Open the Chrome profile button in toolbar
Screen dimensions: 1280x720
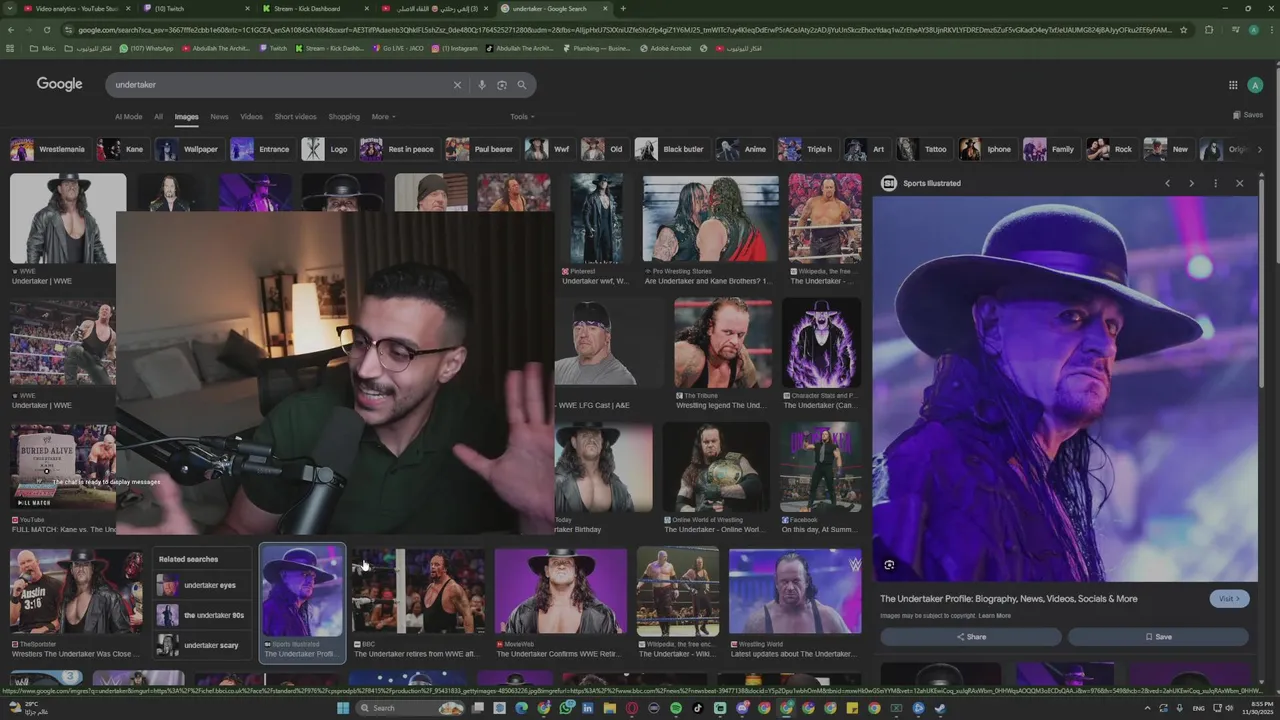[x=1254, y=30]
